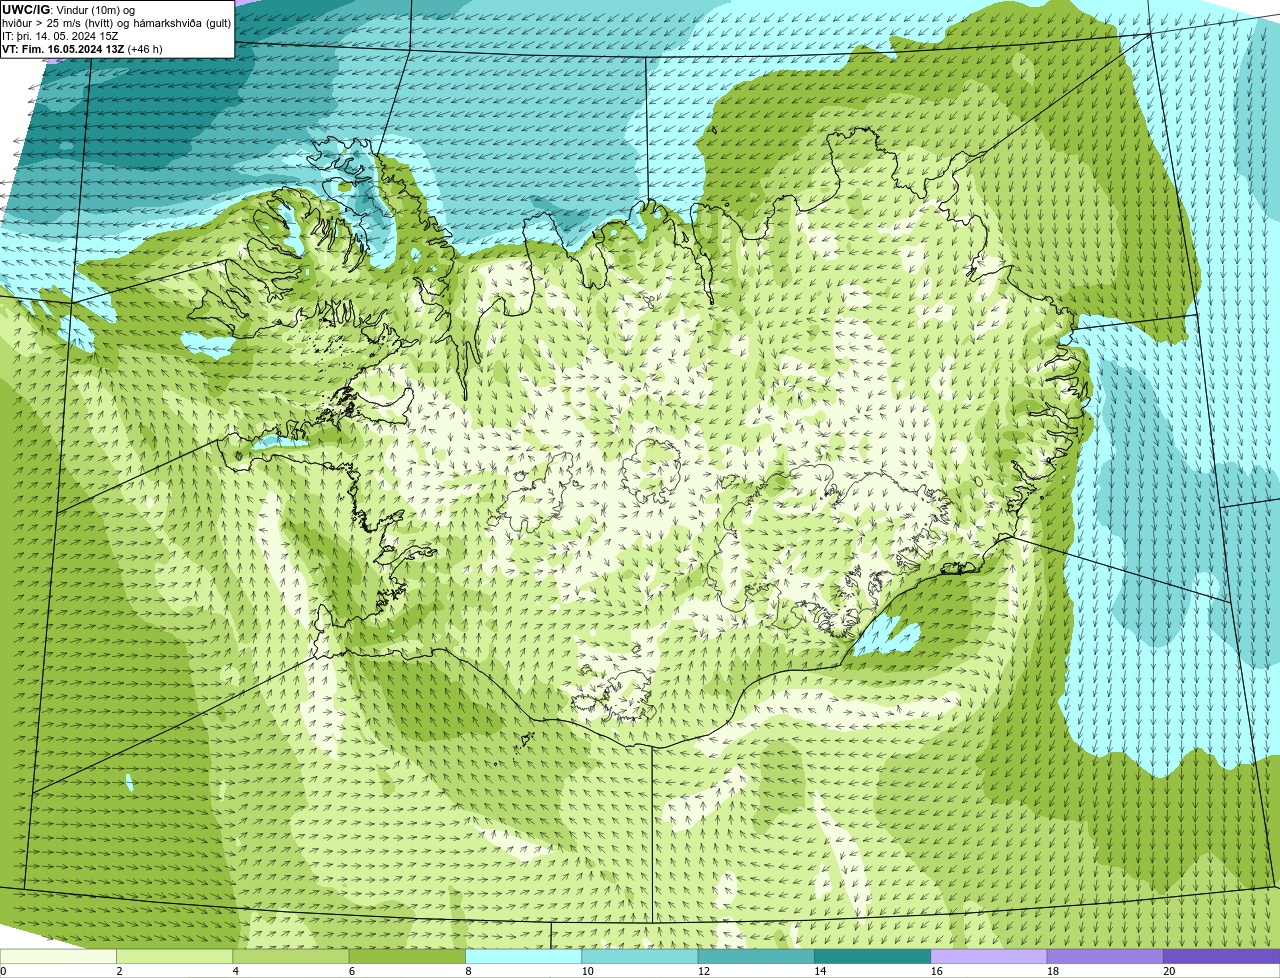Click the 18–20 m/s violet legend swatch
Viewport: 1280px width, 978px height.
1105,956
